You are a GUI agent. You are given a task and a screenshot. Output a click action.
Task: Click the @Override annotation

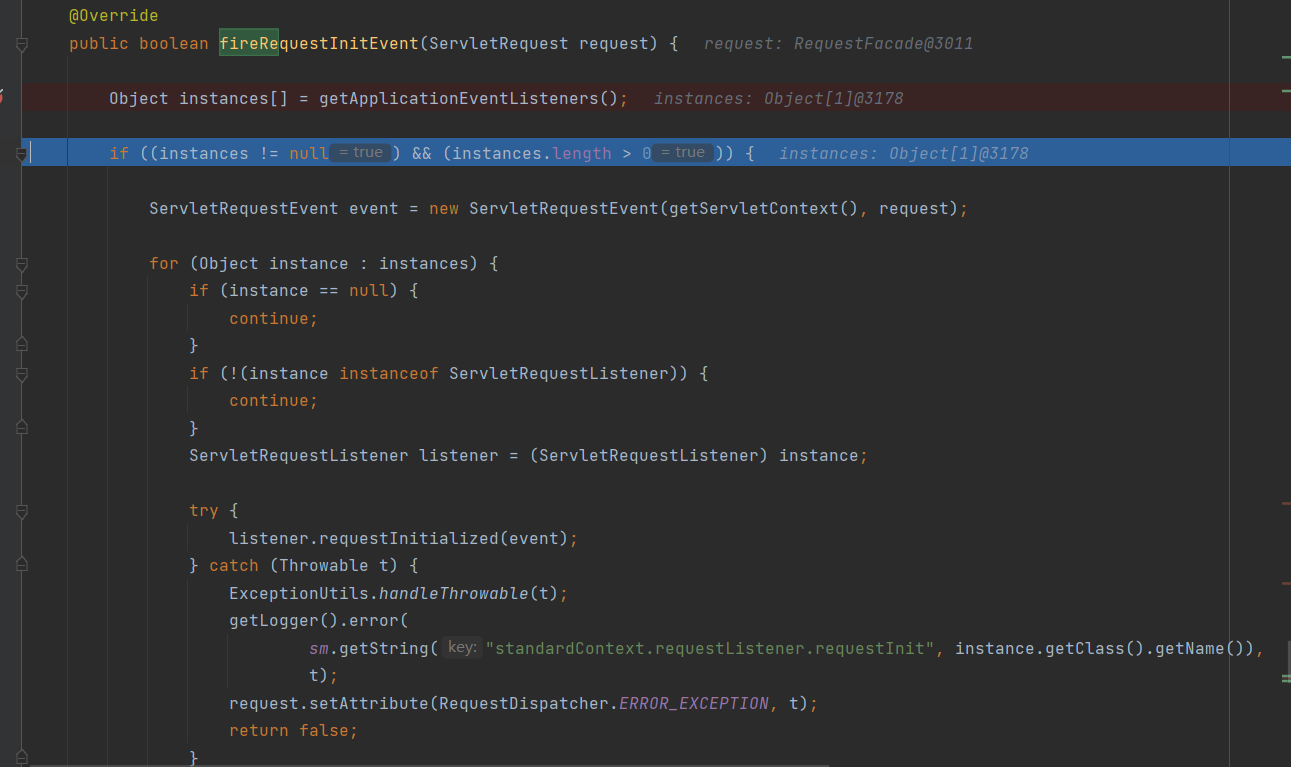coord(113,16)
